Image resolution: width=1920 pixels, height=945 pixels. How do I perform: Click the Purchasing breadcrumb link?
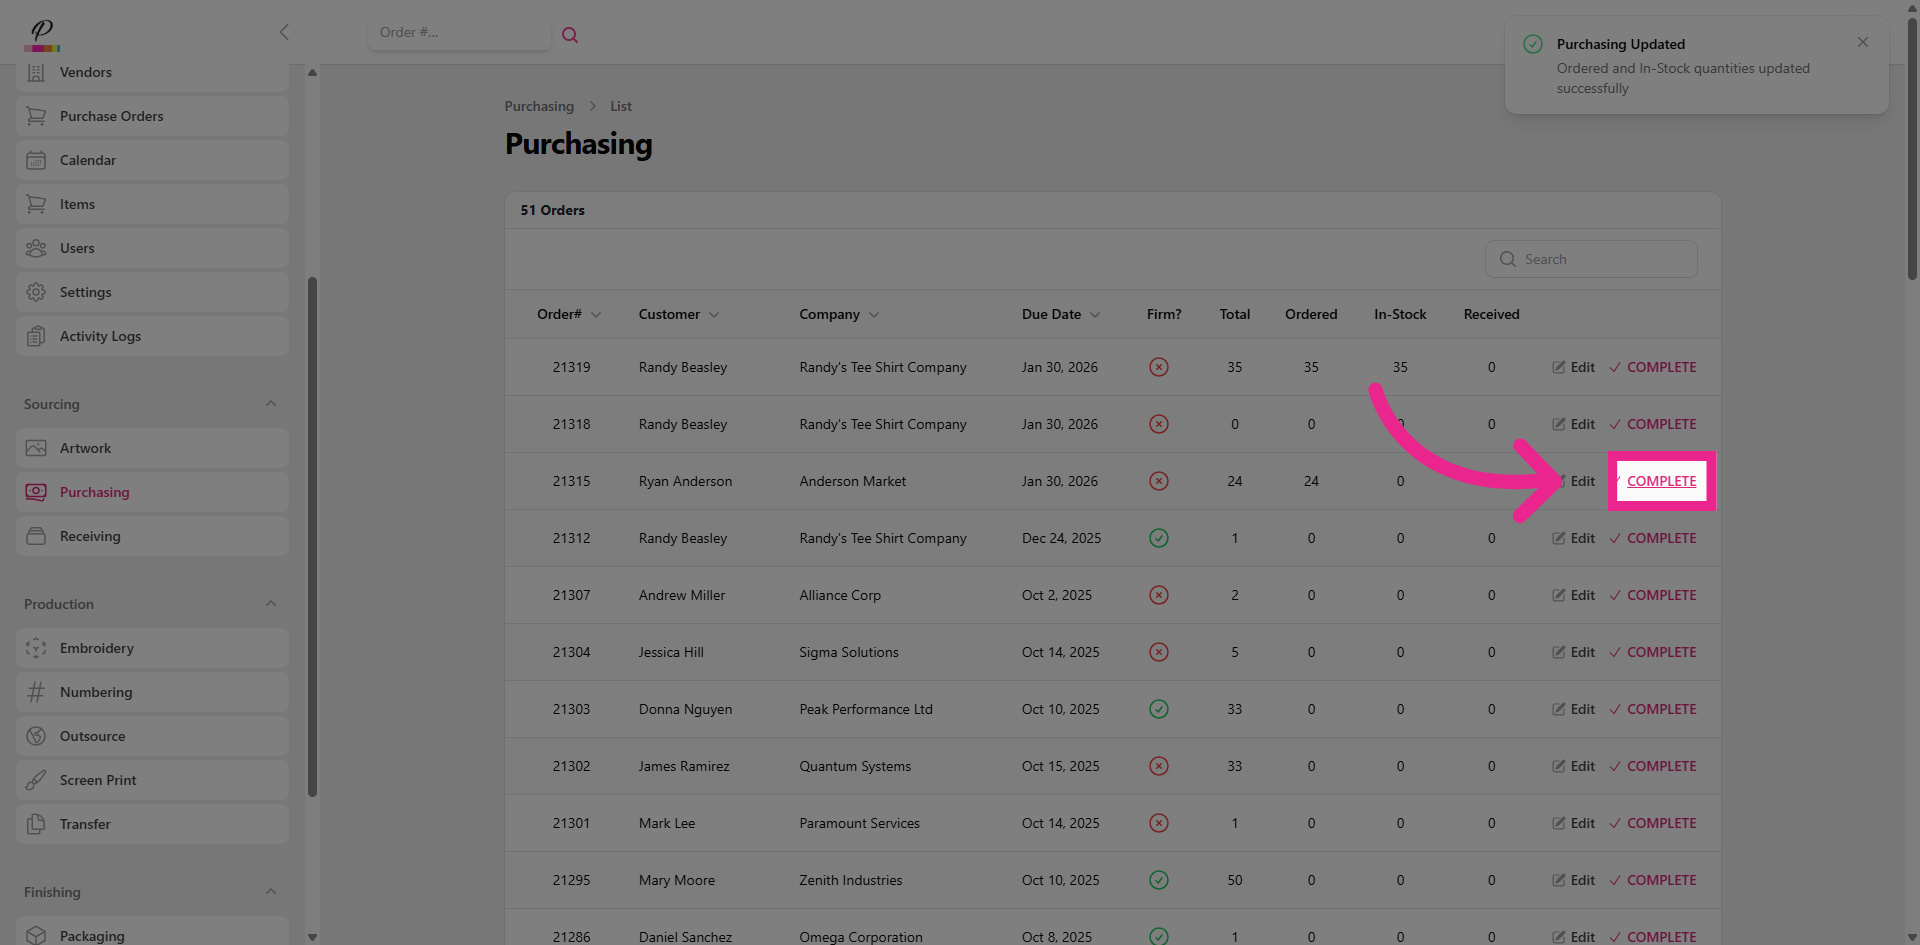tap(539, 106)
